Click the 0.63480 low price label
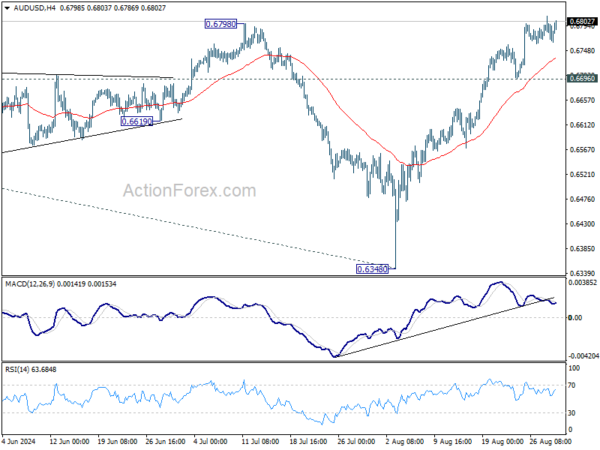 pos(372,269)
